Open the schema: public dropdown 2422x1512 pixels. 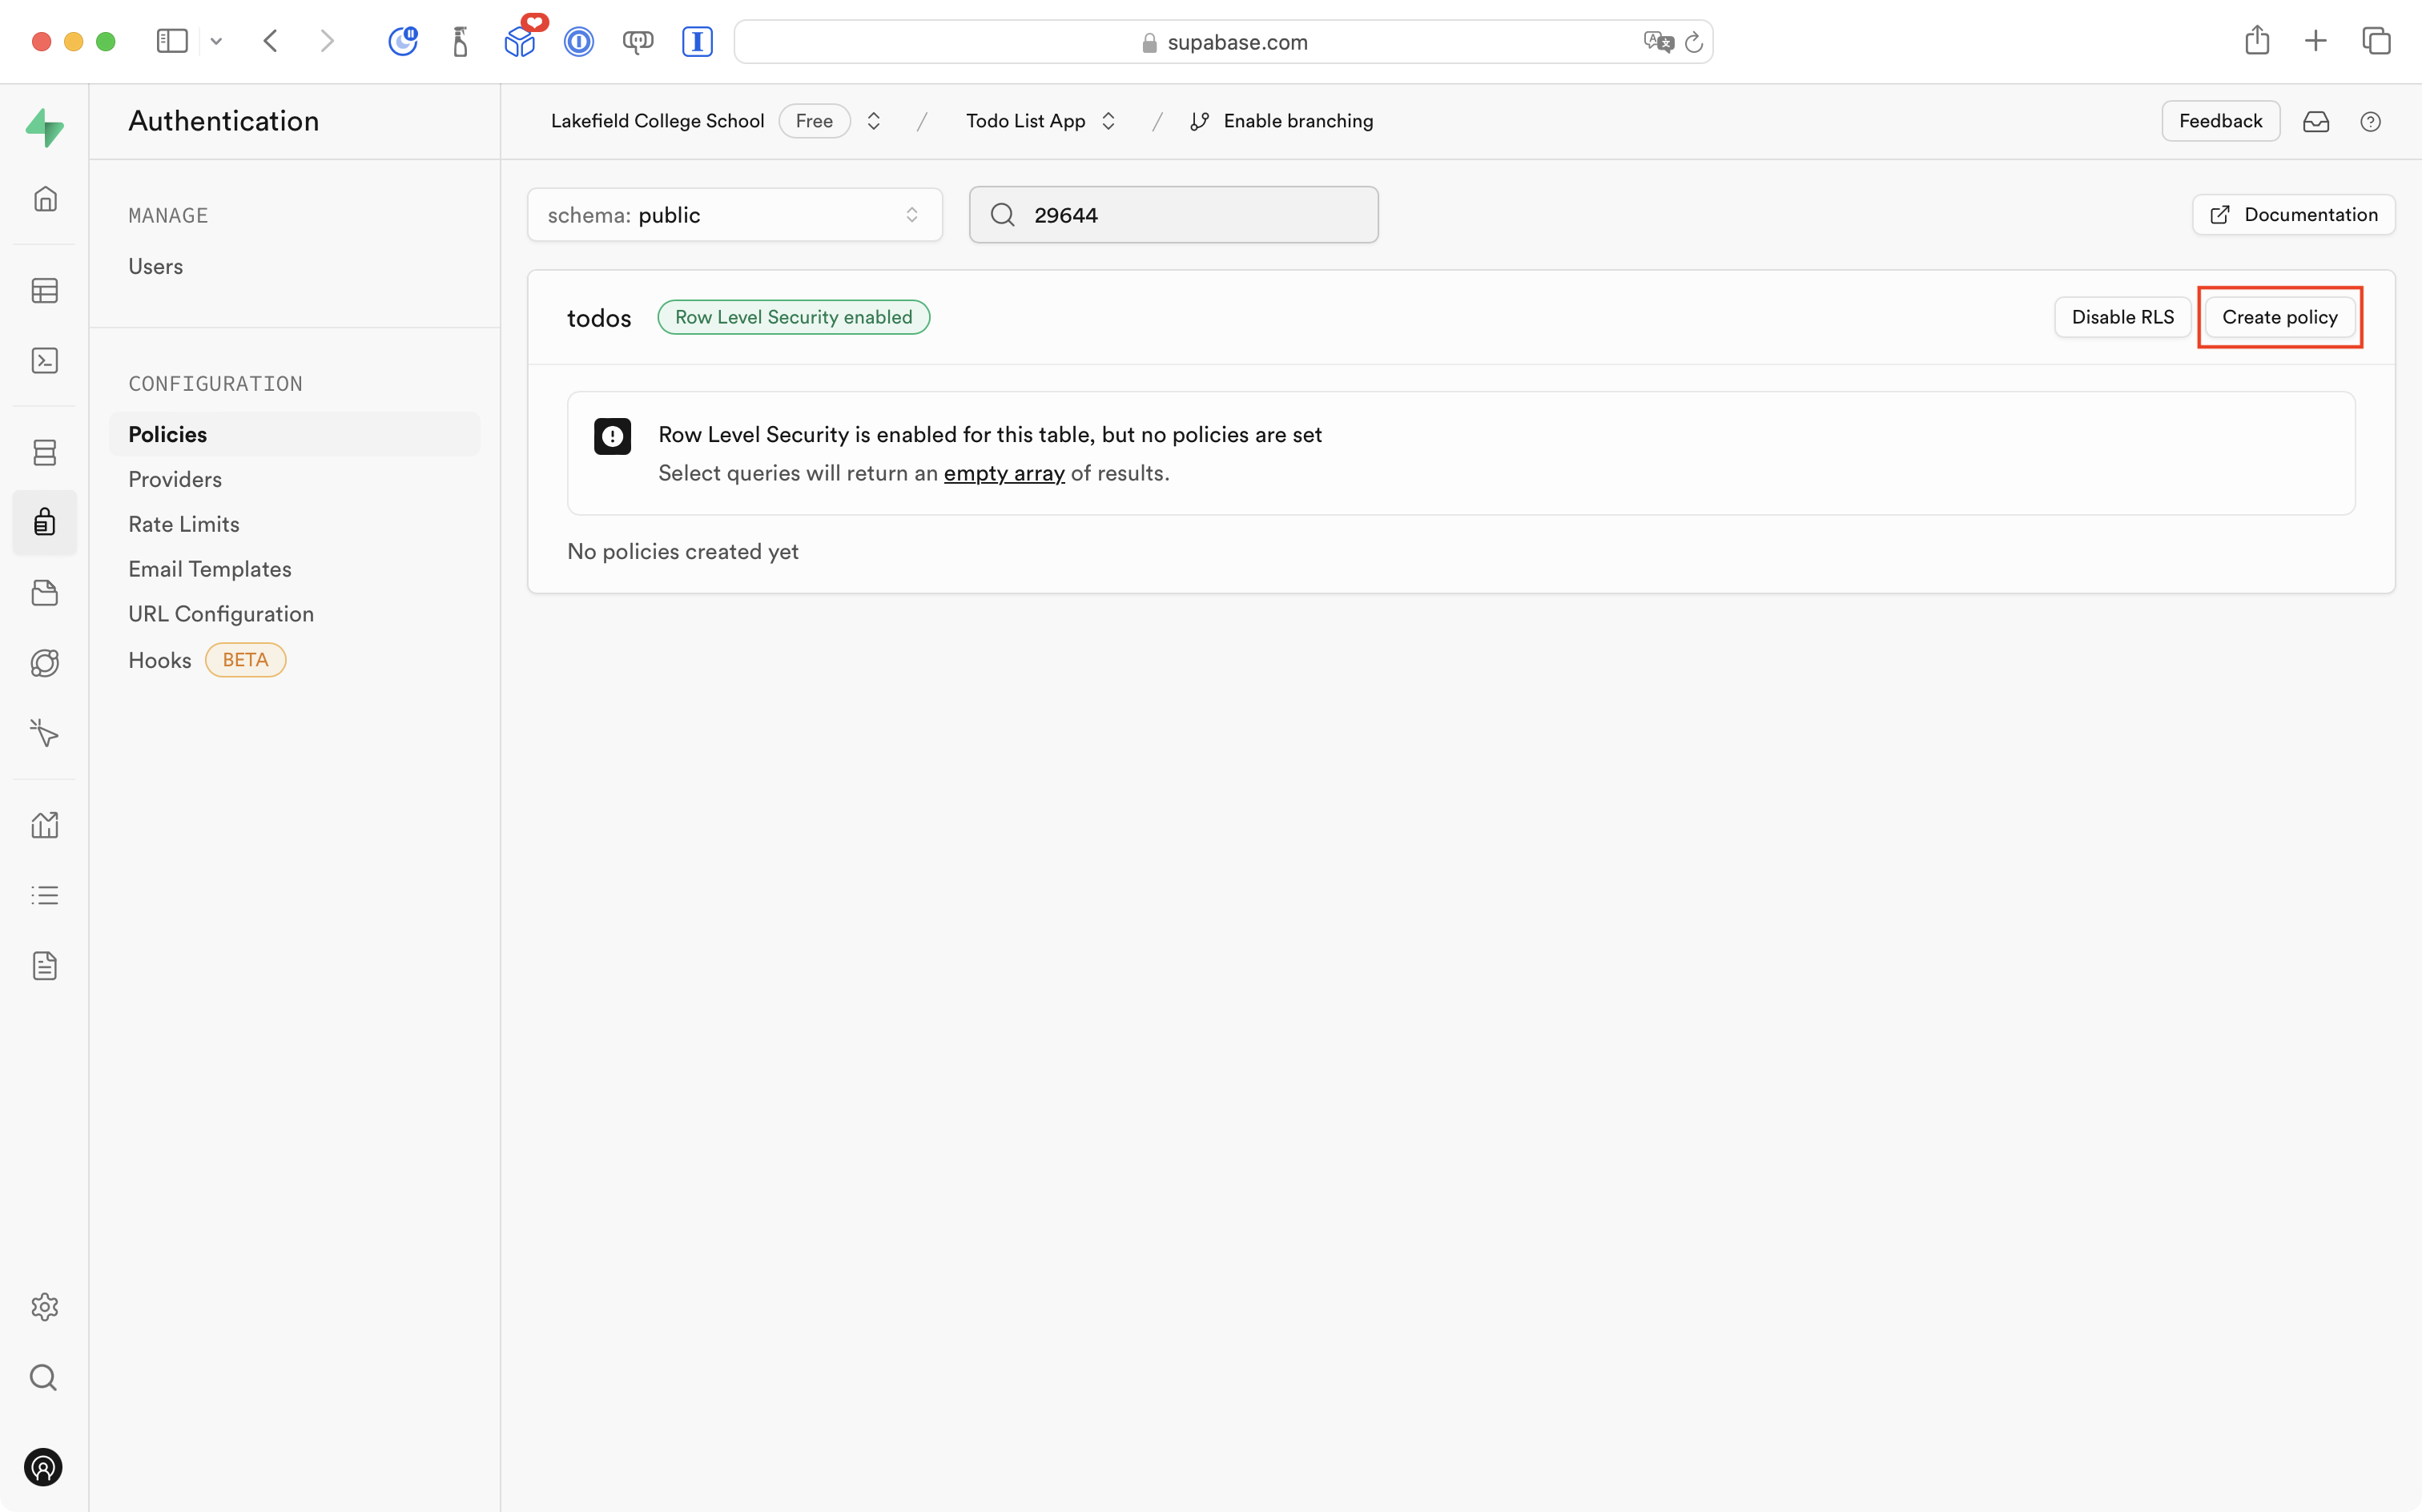(734, 214)
